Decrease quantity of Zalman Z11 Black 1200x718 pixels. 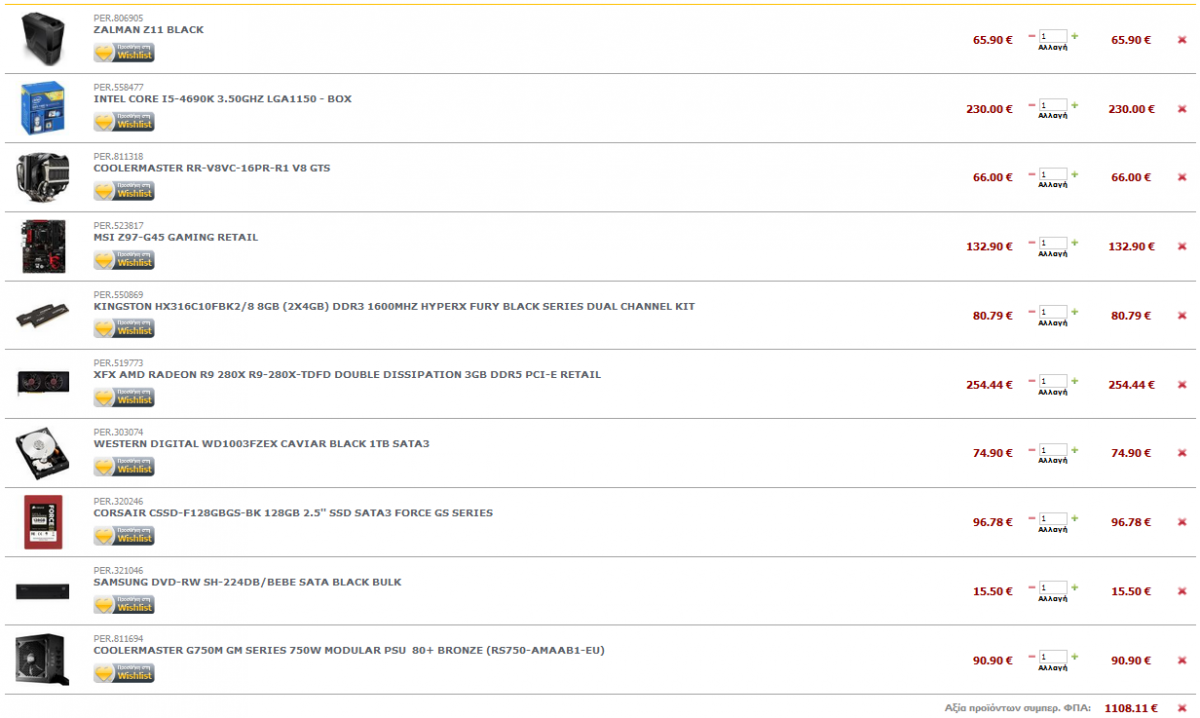coord(1032,36)
